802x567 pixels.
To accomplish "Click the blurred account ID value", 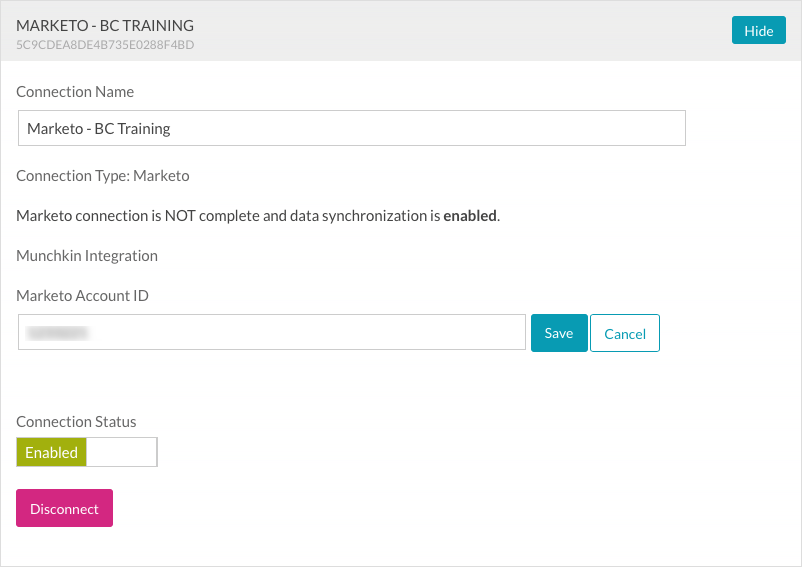I will [x=58, y=333].
